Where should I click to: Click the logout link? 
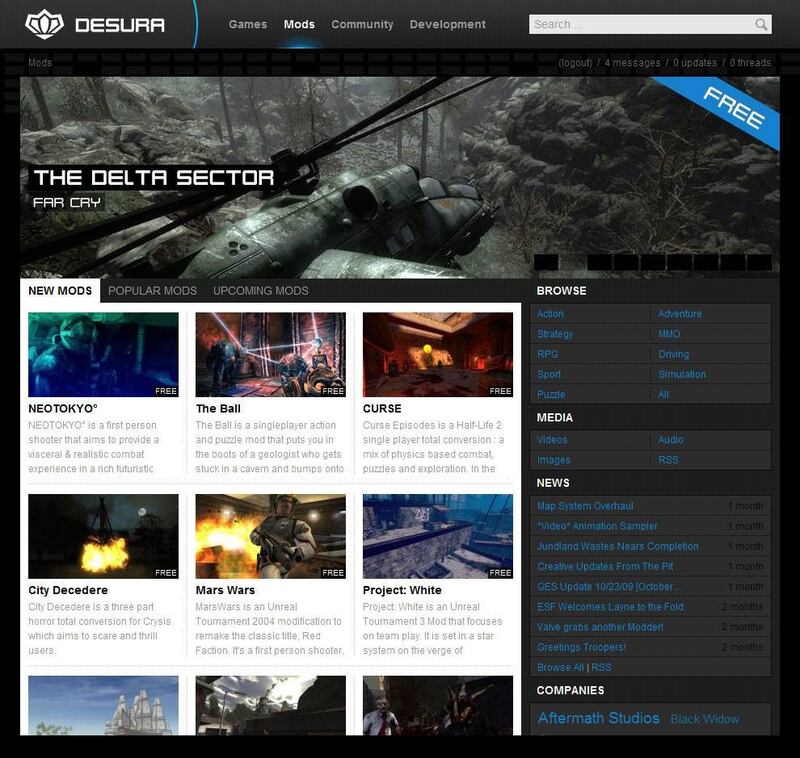pyautogui.click(x=575, y=63)
